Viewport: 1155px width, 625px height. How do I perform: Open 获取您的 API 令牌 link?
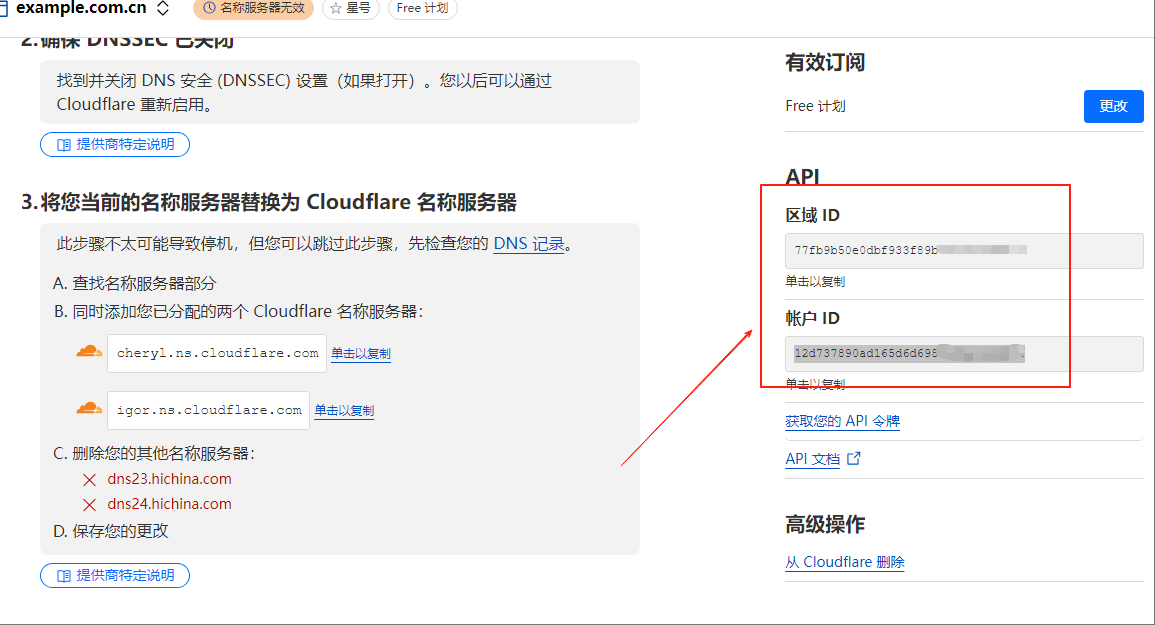pos(842,421)
